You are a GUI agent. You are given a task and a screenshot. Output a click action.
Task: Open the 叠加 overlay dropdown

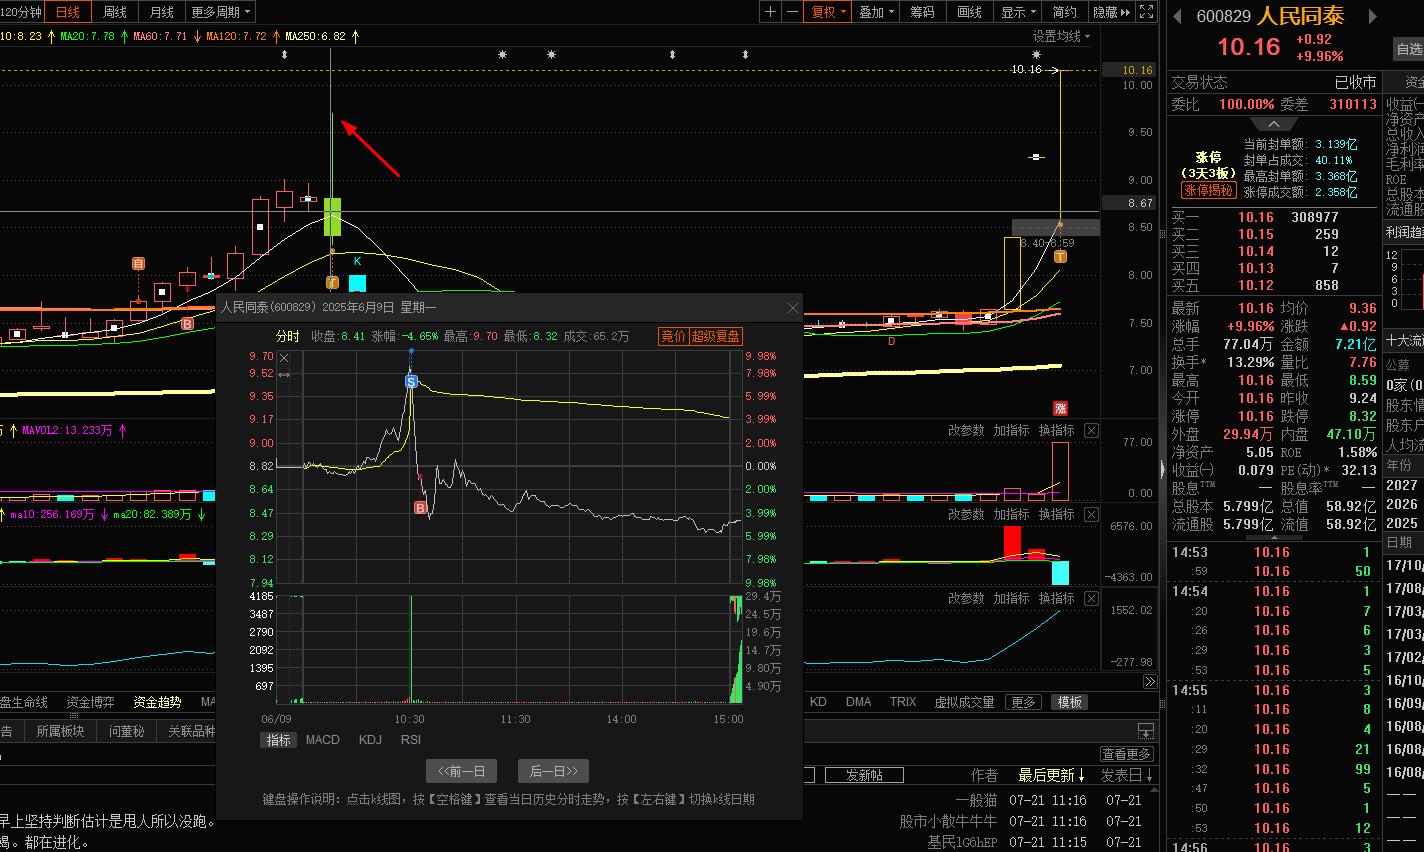point(877,12)
